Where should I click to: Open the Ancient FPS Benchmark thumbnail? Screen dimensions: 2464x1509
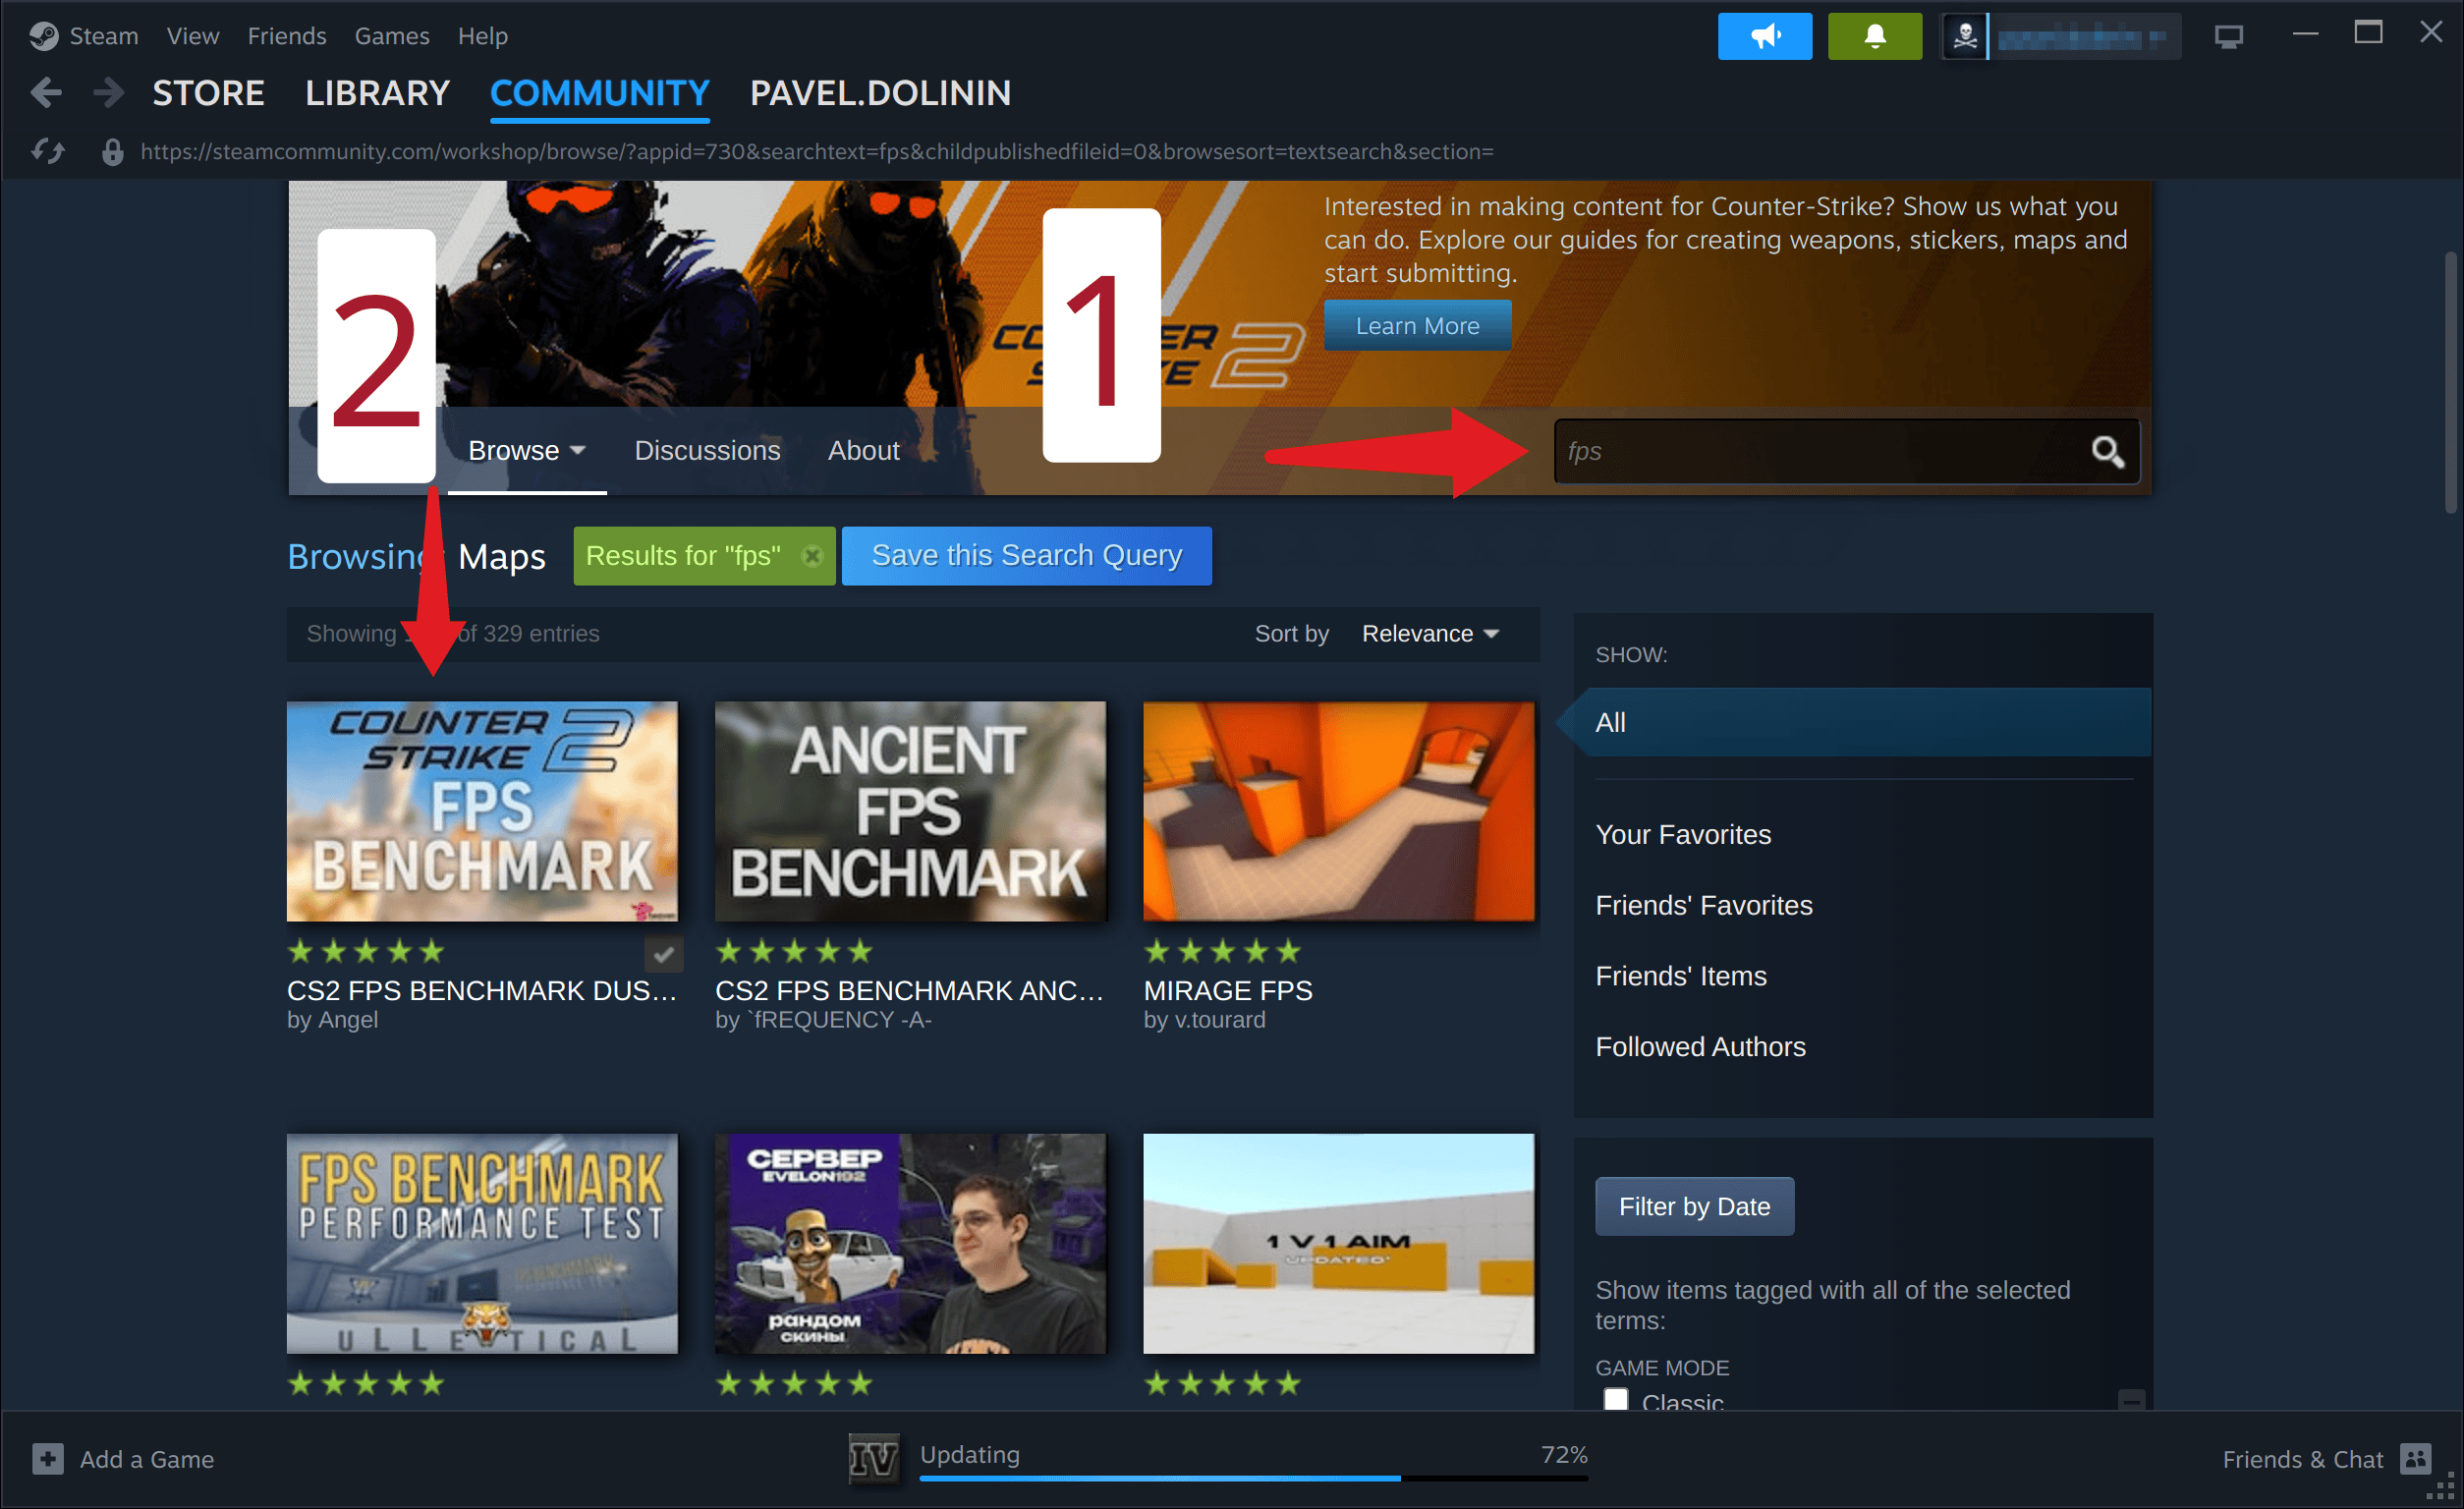coord(910,811)
